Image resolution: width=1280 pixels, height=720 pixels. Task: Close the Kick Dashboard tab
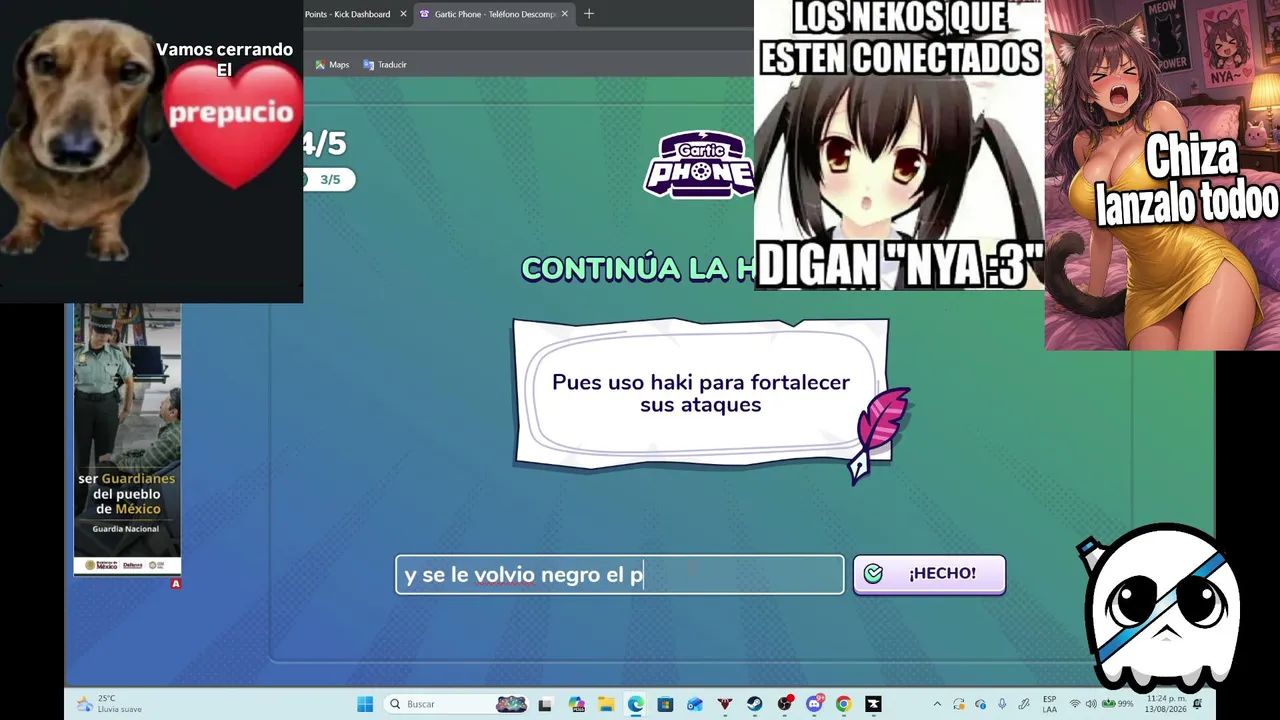pos(403,14)
